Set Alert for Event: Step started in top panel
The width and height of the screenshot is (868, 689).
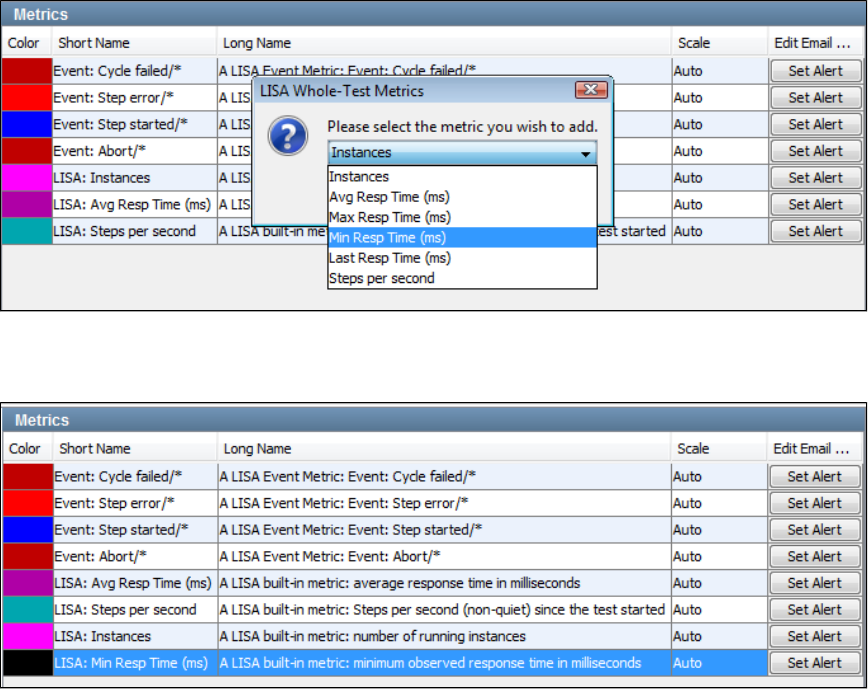[x=815, y=125]
